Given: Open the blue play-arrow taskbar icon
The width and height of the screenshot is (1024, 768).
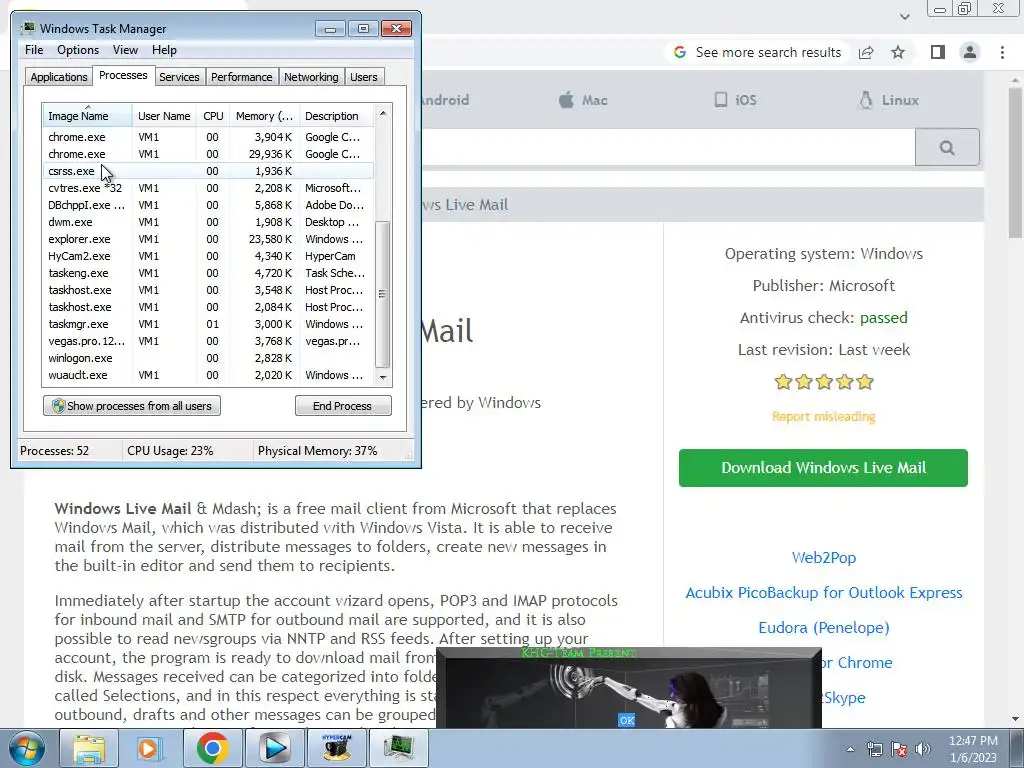Looking at the screenshot, I should pos(274,748).
